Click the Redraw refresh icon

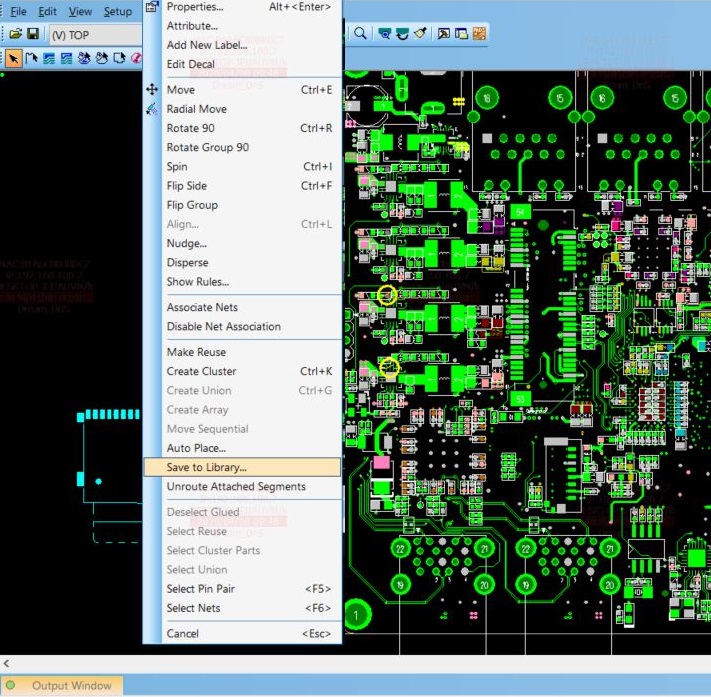tap(402, 33)
